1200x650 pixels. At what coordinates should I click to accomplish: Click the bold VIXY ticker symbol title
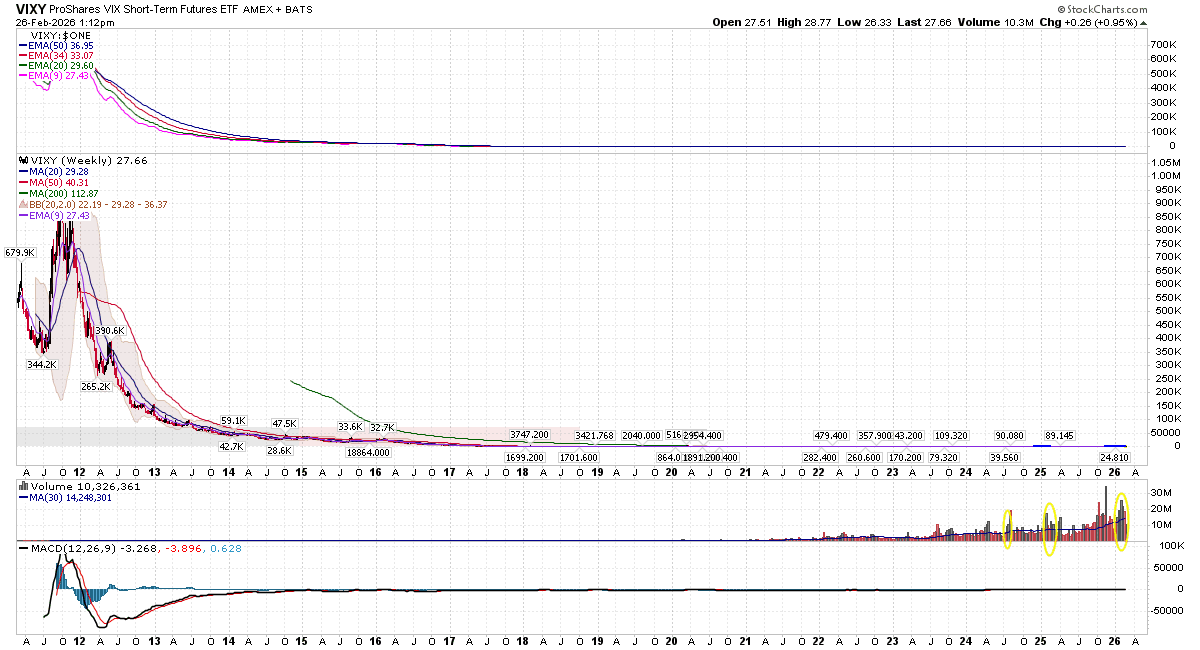(x=31, y=9)
